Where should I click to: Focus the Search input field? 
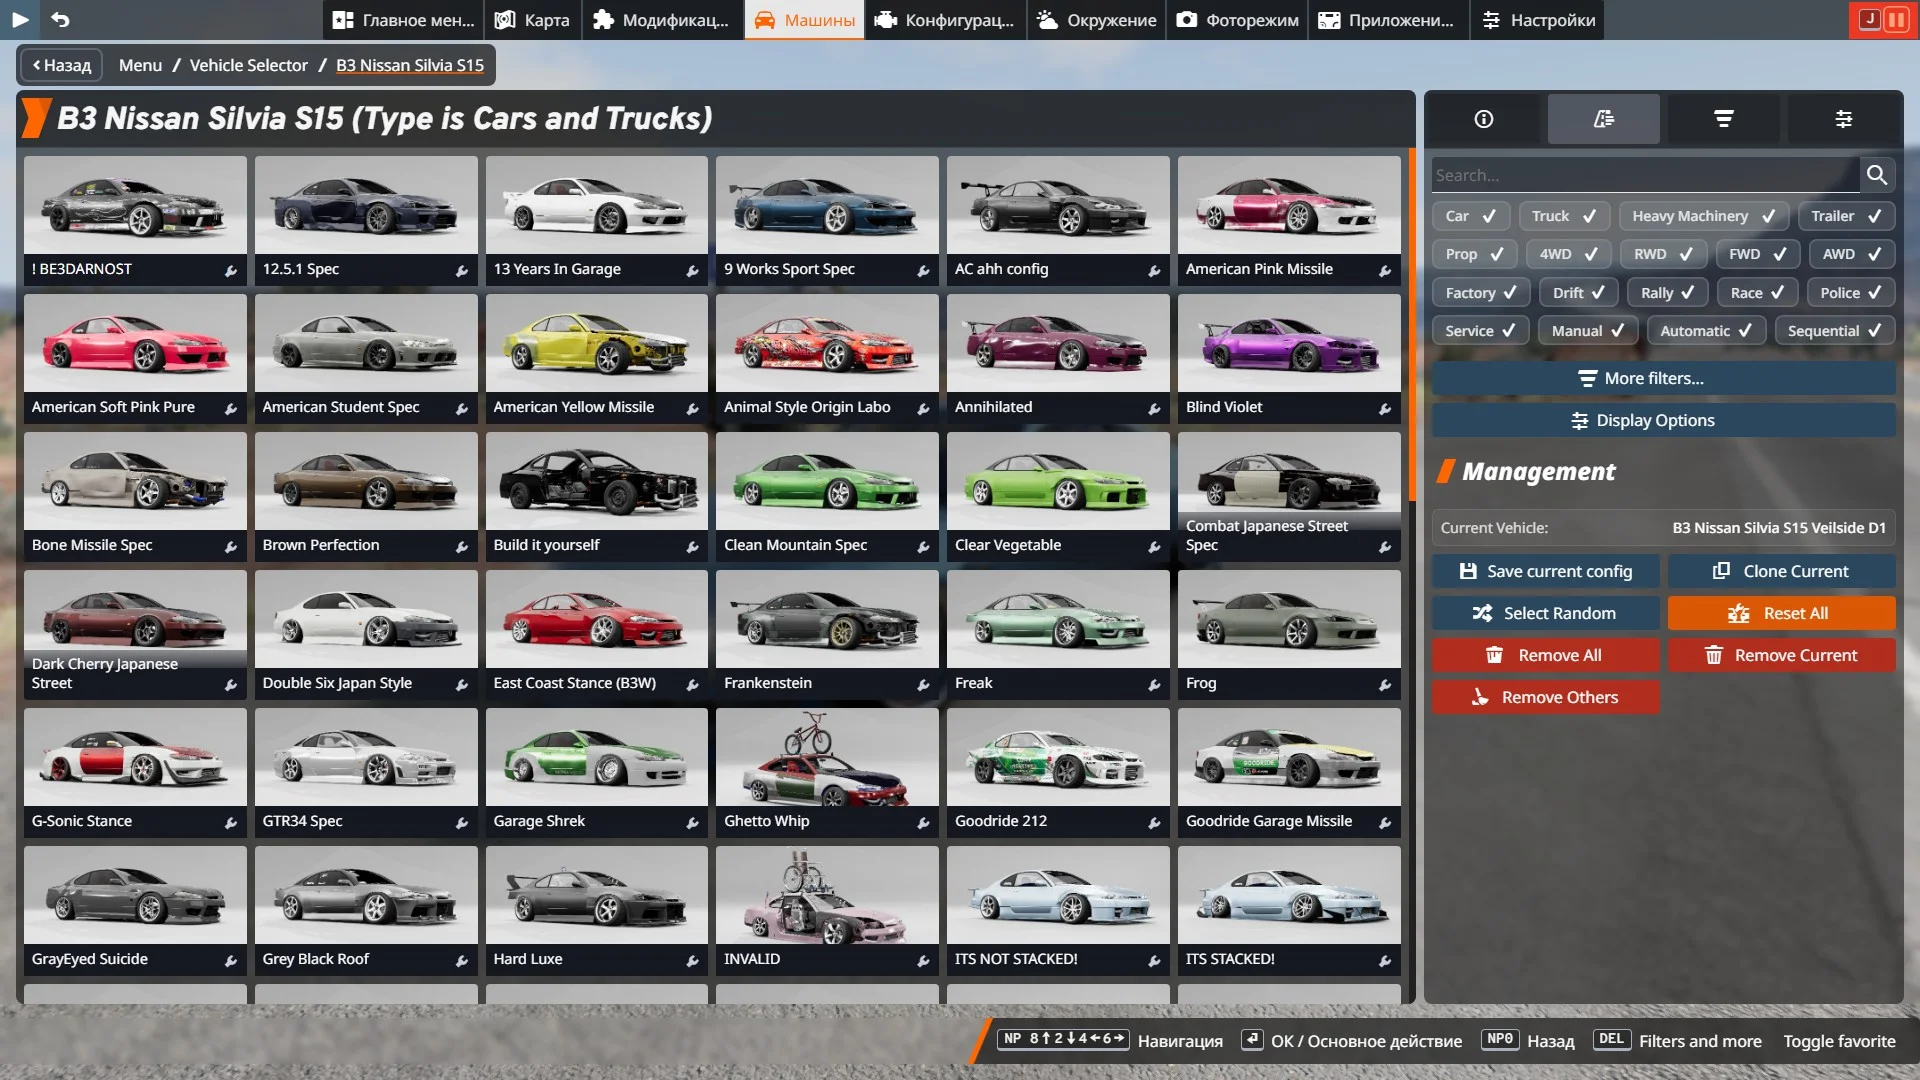pyautogui.click(x=1645, y=175)
